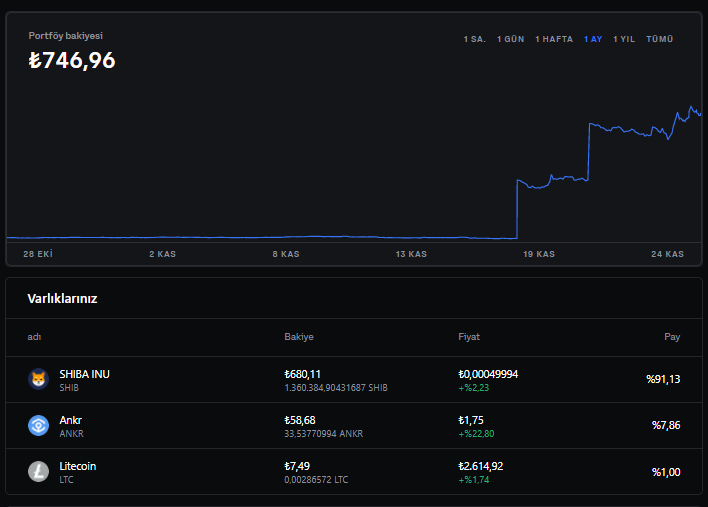Select the 1 HAFTA time range
This screenshot has width=708, height=507.
tap(554, 39)
